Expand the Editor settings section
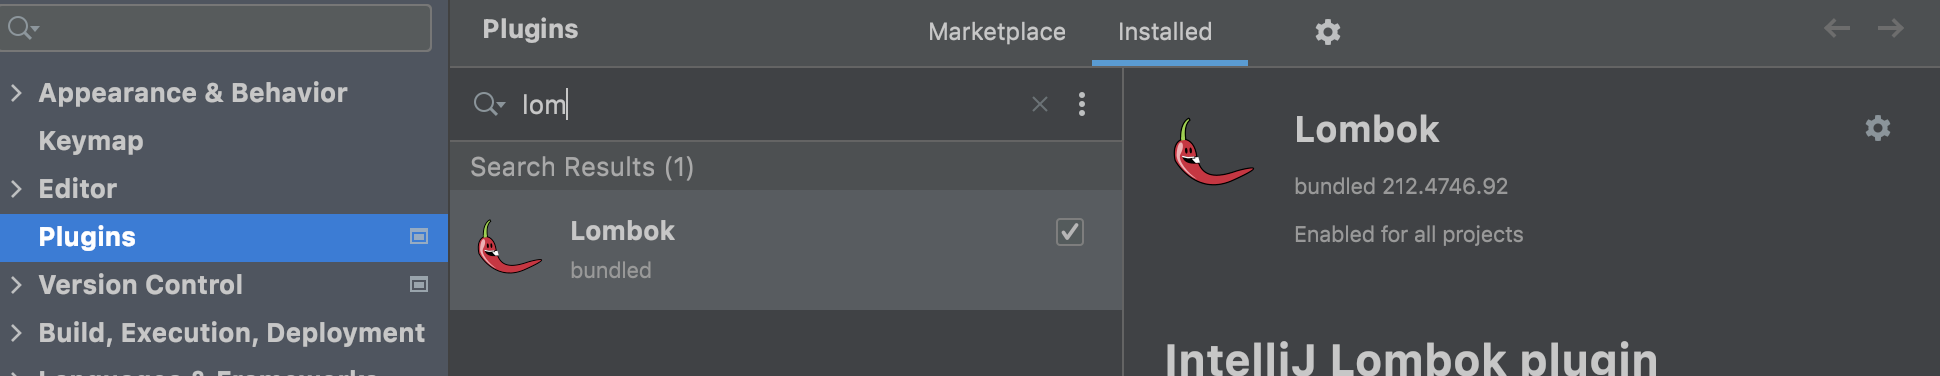 coord(16,189)
